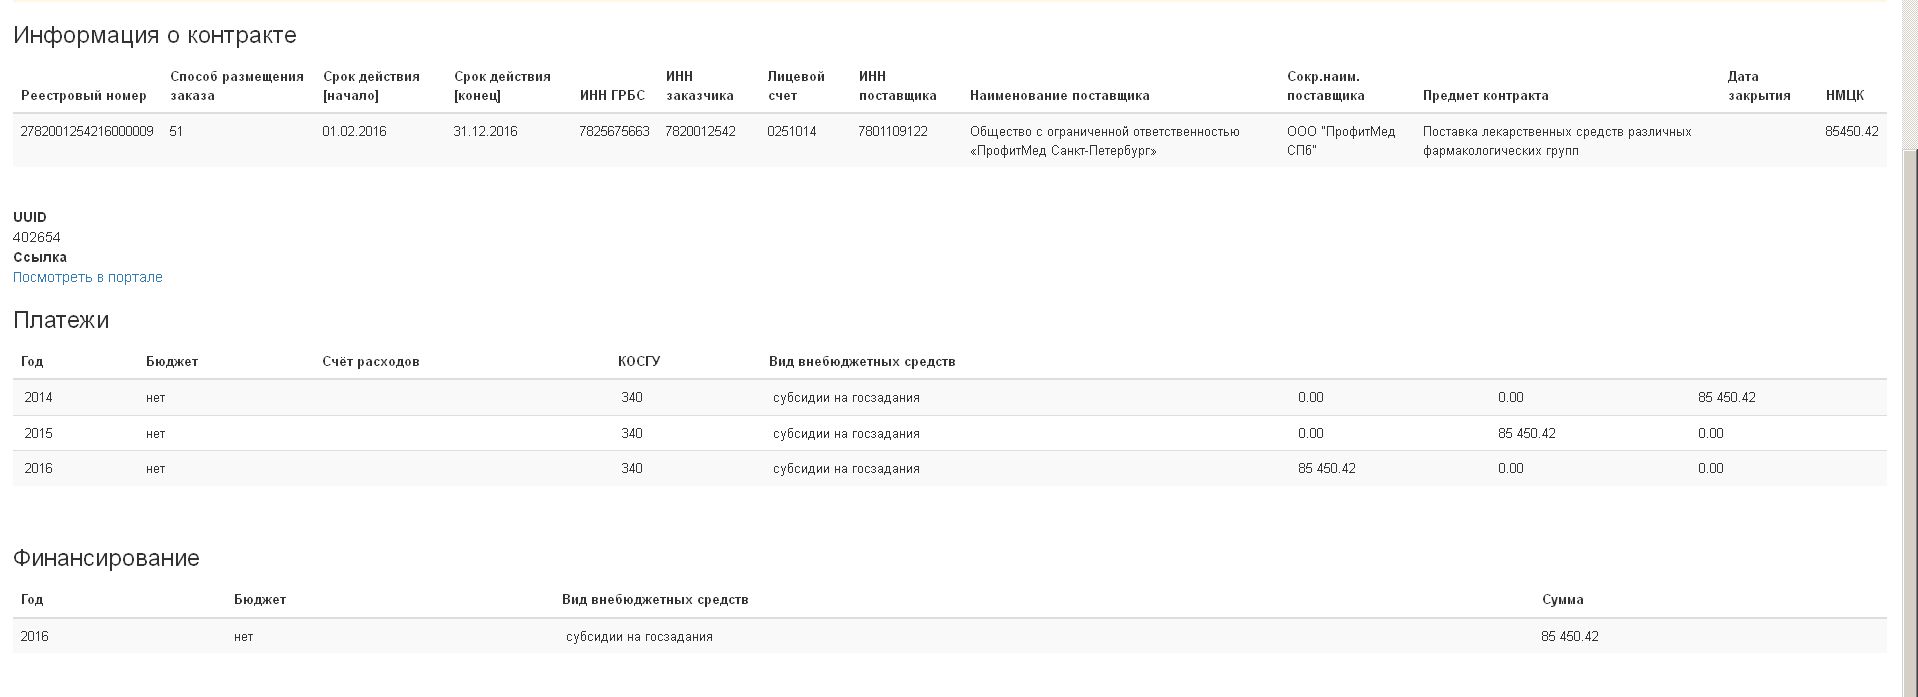Select the 2014 year cell in Платежи
Image resolution: width=1918 pixels, height=697 pixels.
(x=38, y=398)
